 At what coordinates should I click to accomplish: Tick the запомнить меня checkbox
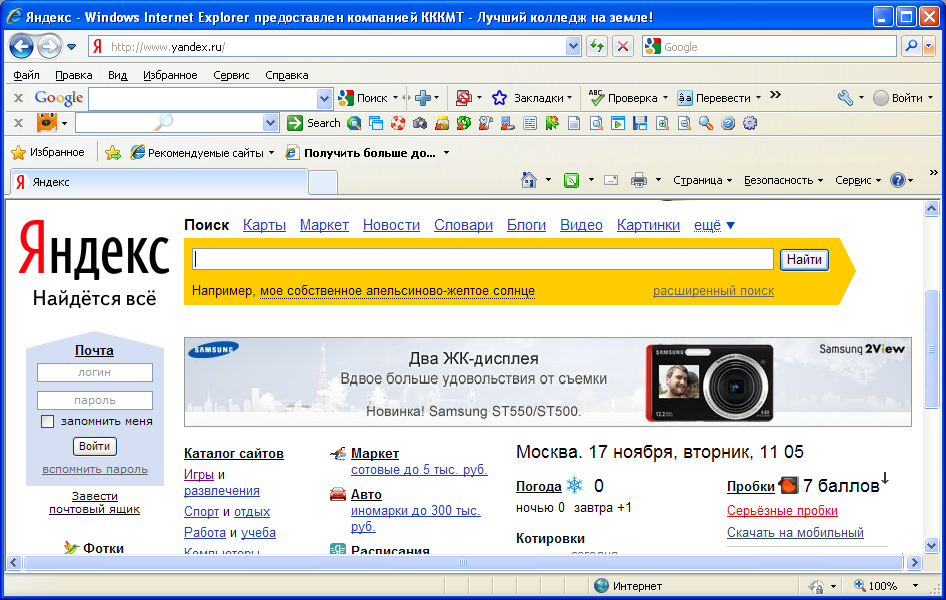coord(47,422)
